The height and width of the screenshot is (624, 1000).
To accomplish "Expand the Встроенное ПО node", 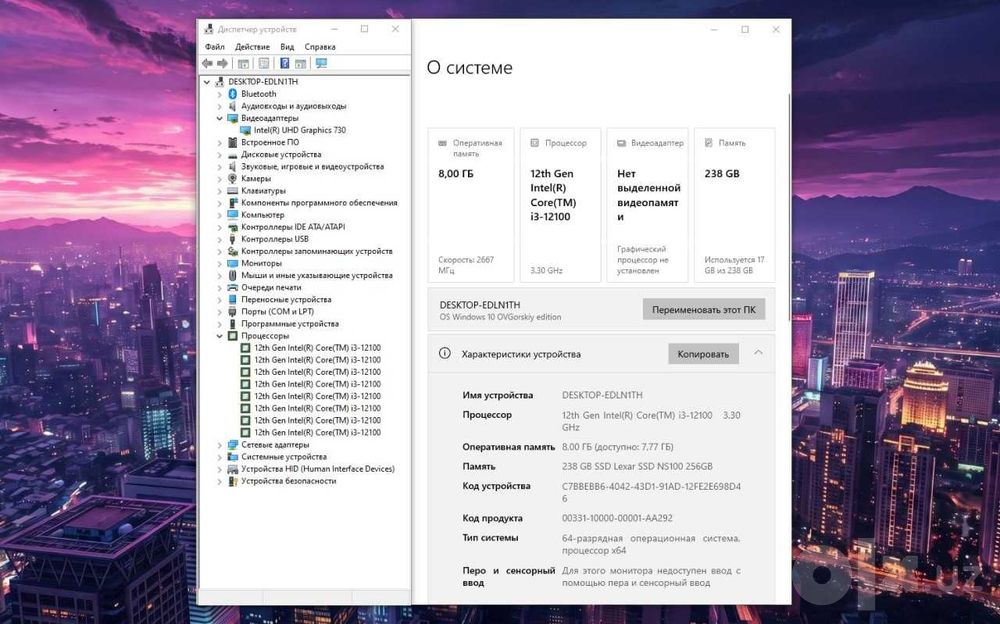I will pyautogui.click(x=219, y=142).
